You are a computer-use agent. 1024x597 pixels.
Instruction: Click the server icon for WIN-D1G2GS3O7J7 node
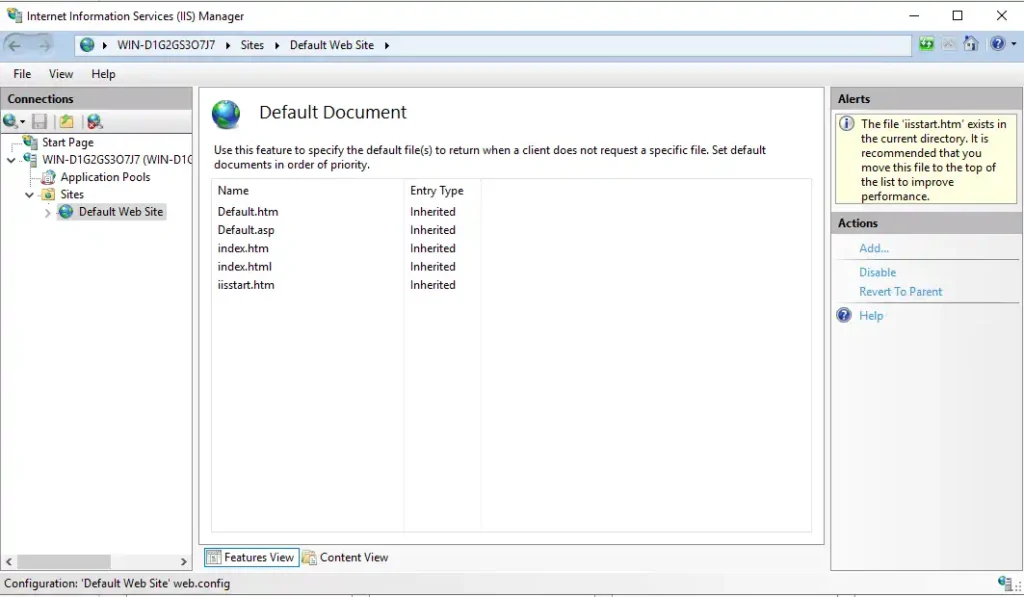(x=30, y=159)
